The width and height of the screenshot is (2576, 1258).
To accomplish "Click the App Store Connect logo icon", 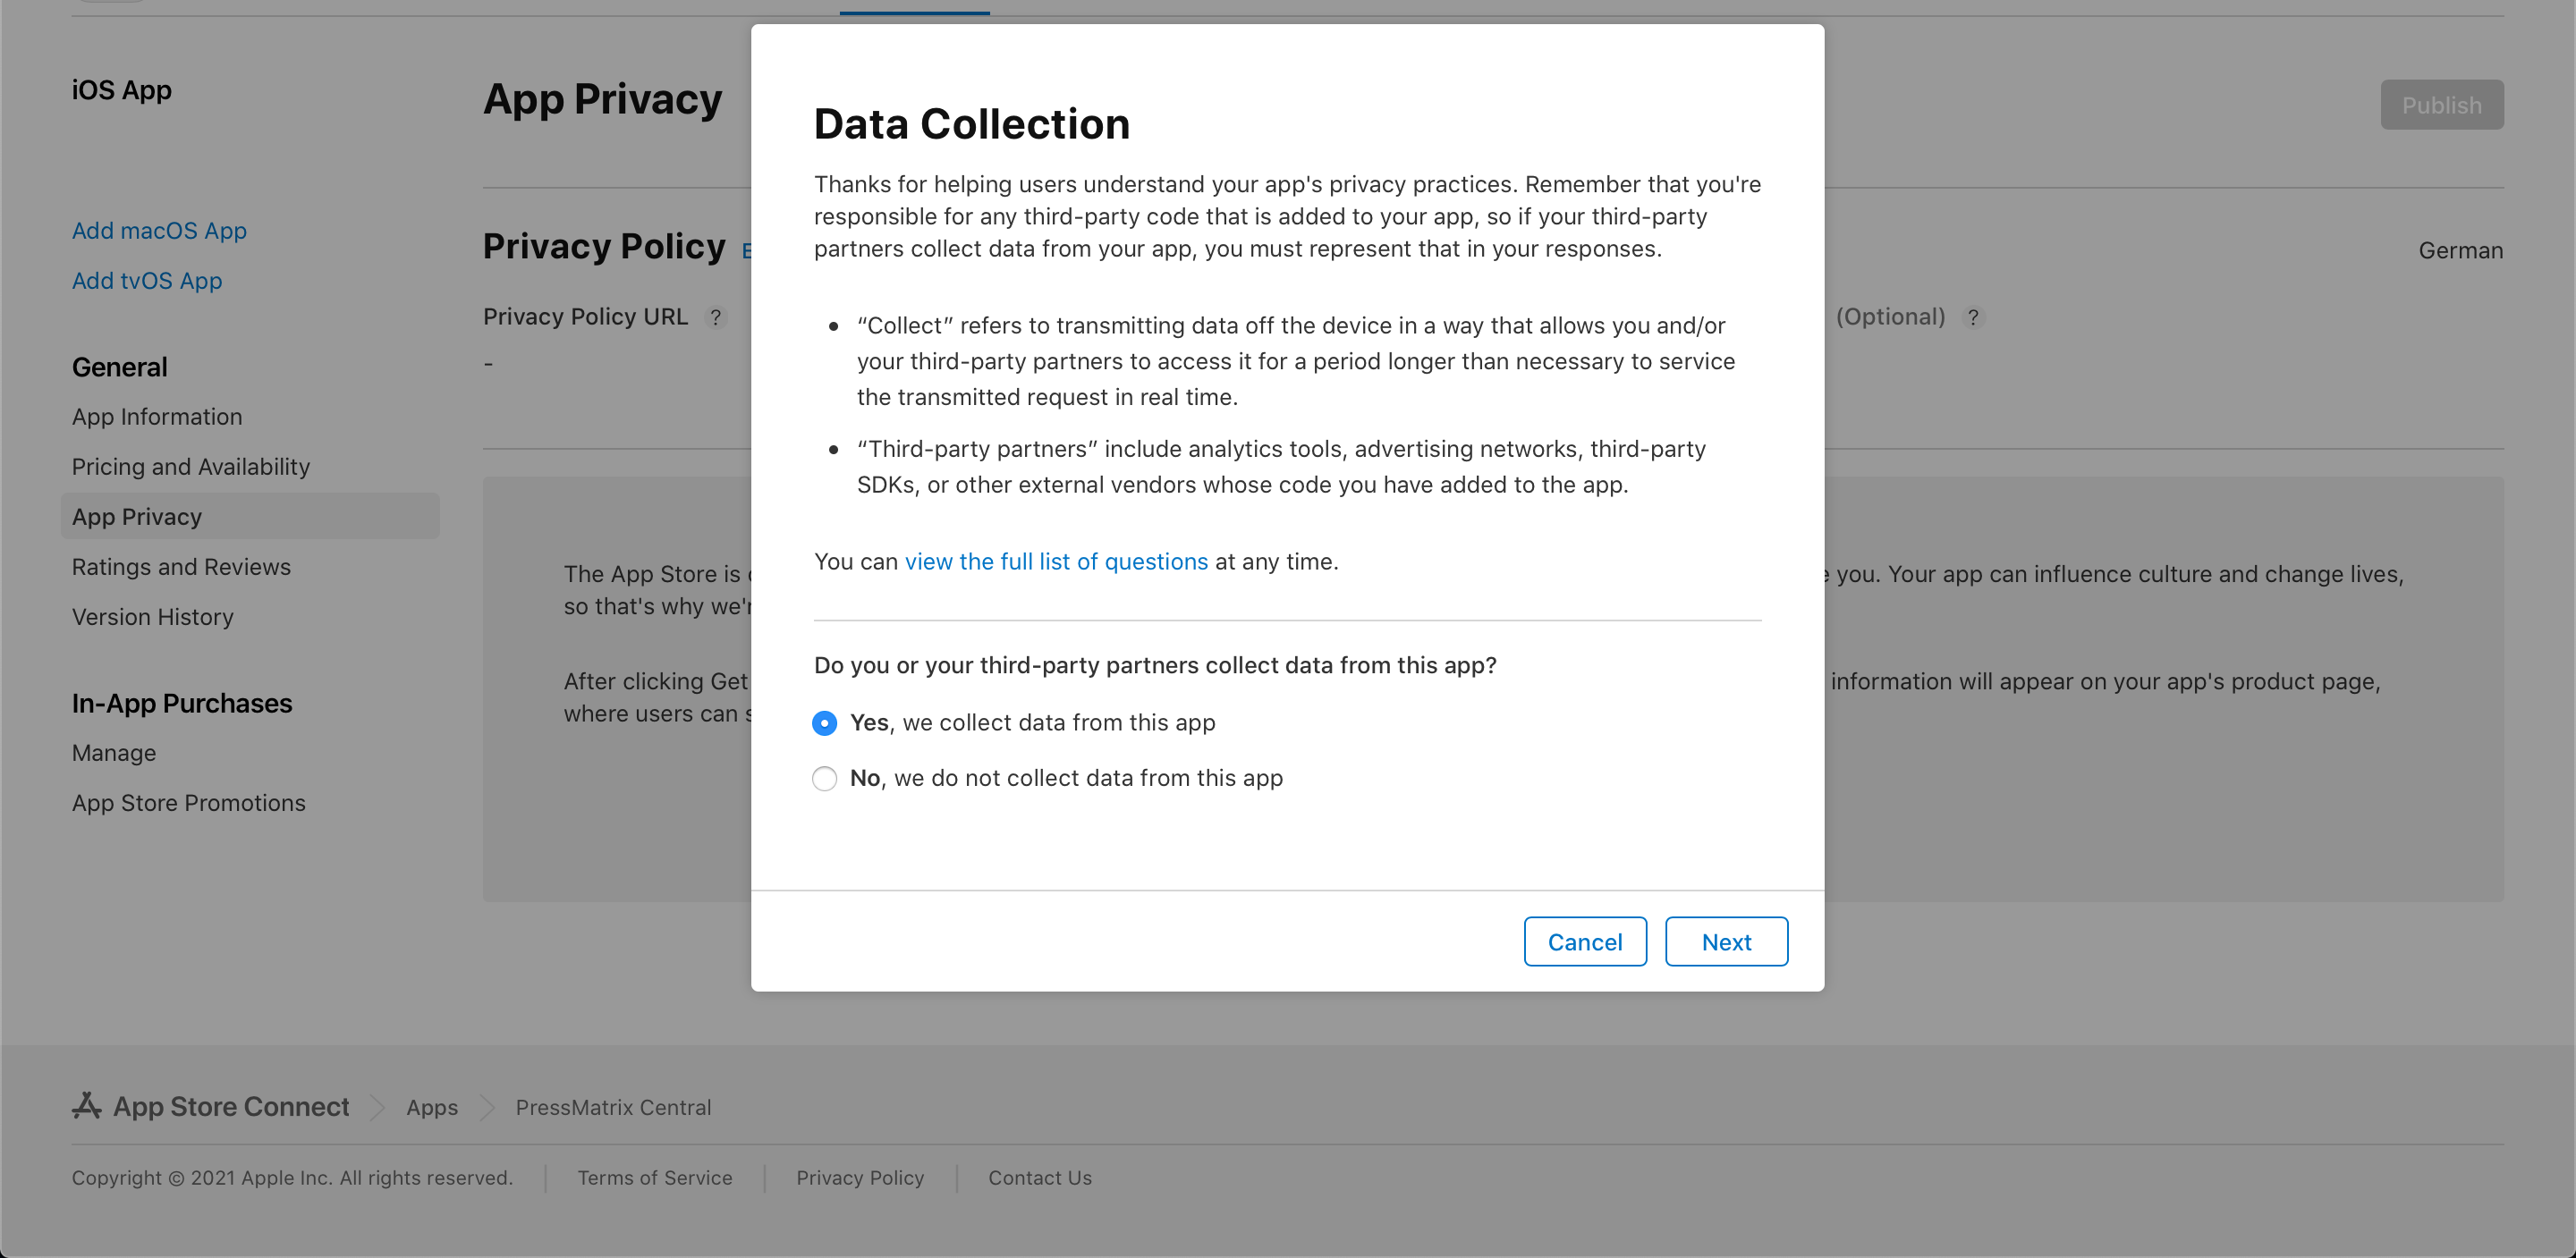I will click(87, 1105).
